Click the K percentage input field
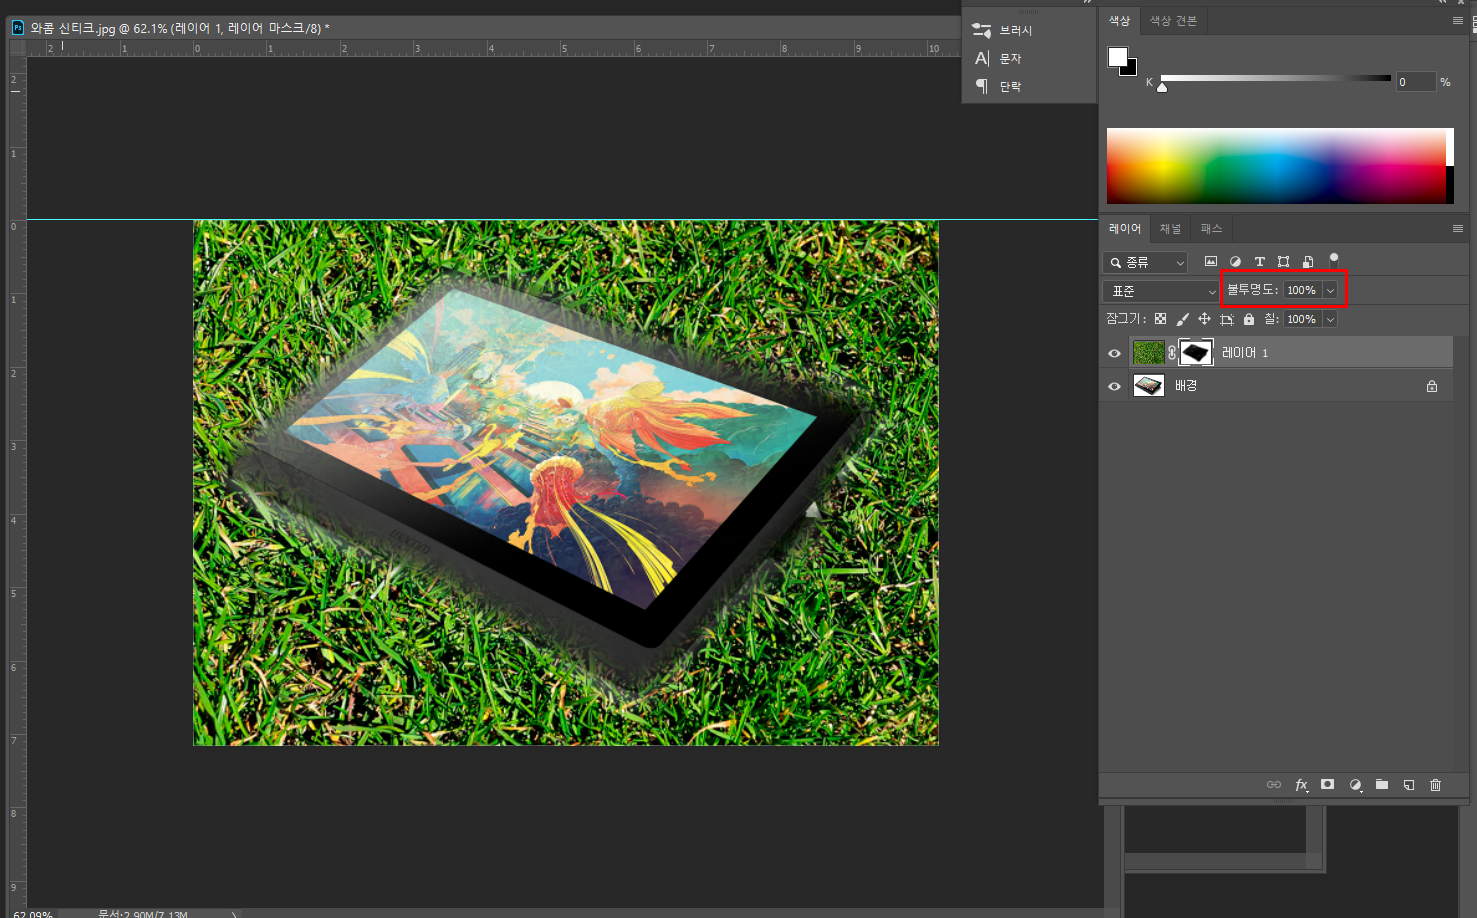The image size is (1477, 918). (1416, 82)
